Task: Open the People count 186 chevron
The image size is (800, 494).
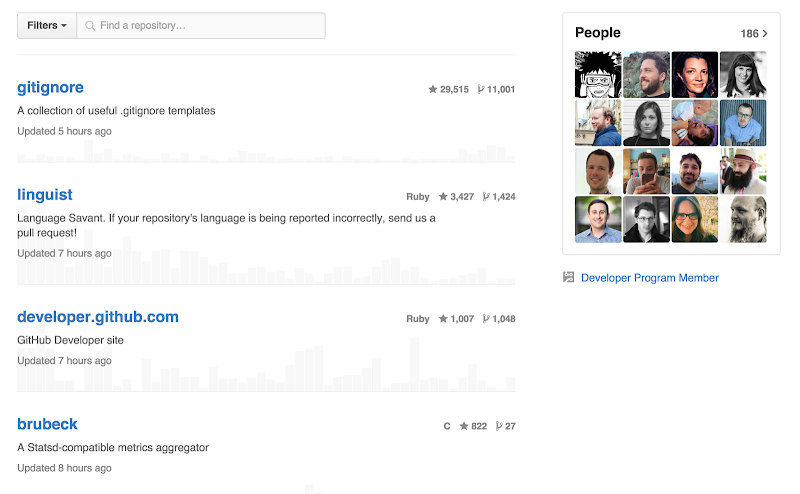Action: (x=754, y=34)
